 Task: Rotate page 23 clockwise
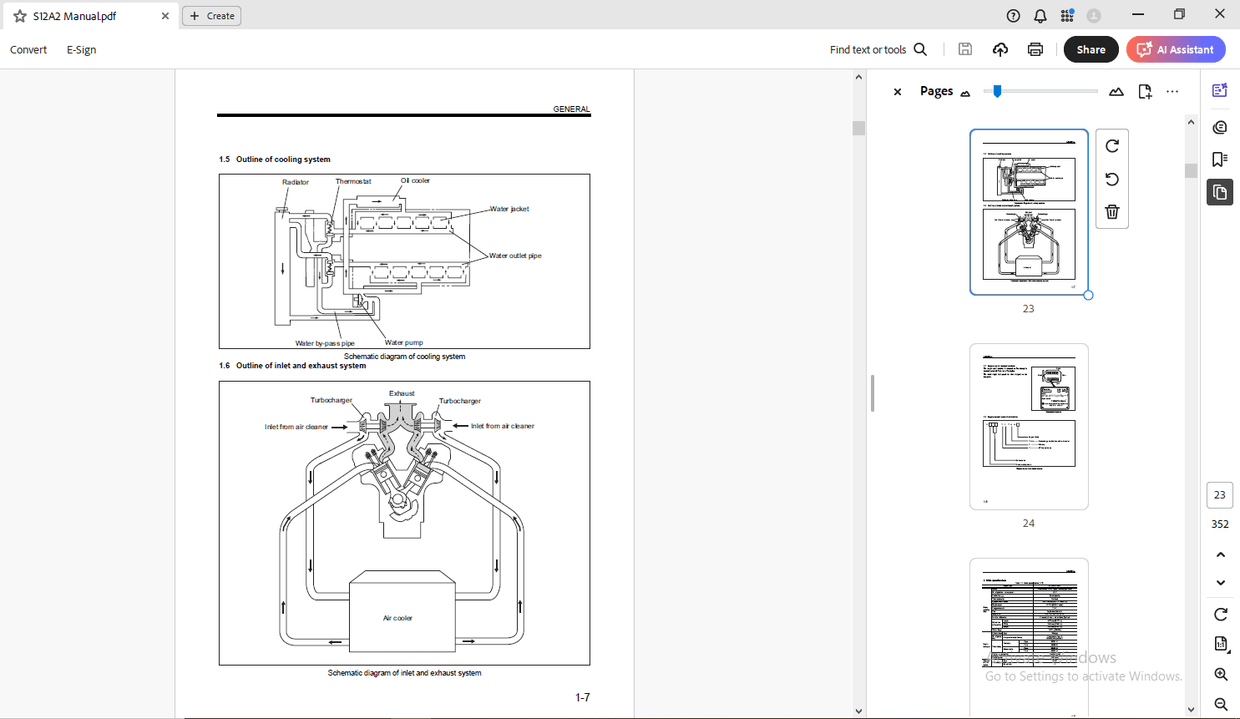click(1112, 145)
